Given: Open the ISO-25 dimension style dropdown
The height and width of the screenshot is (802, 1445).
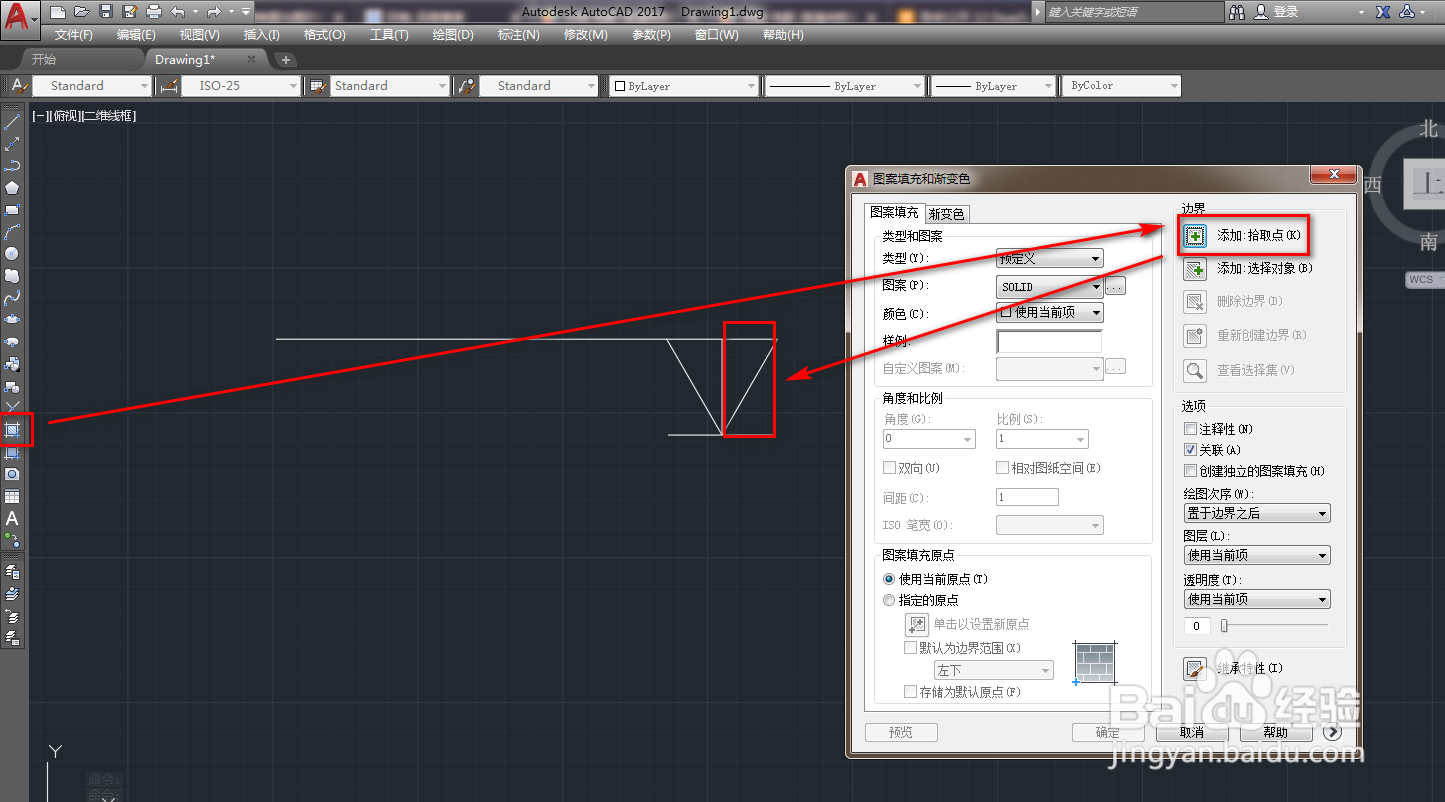Looking at the screenshot, I should (x=241, y=86).
